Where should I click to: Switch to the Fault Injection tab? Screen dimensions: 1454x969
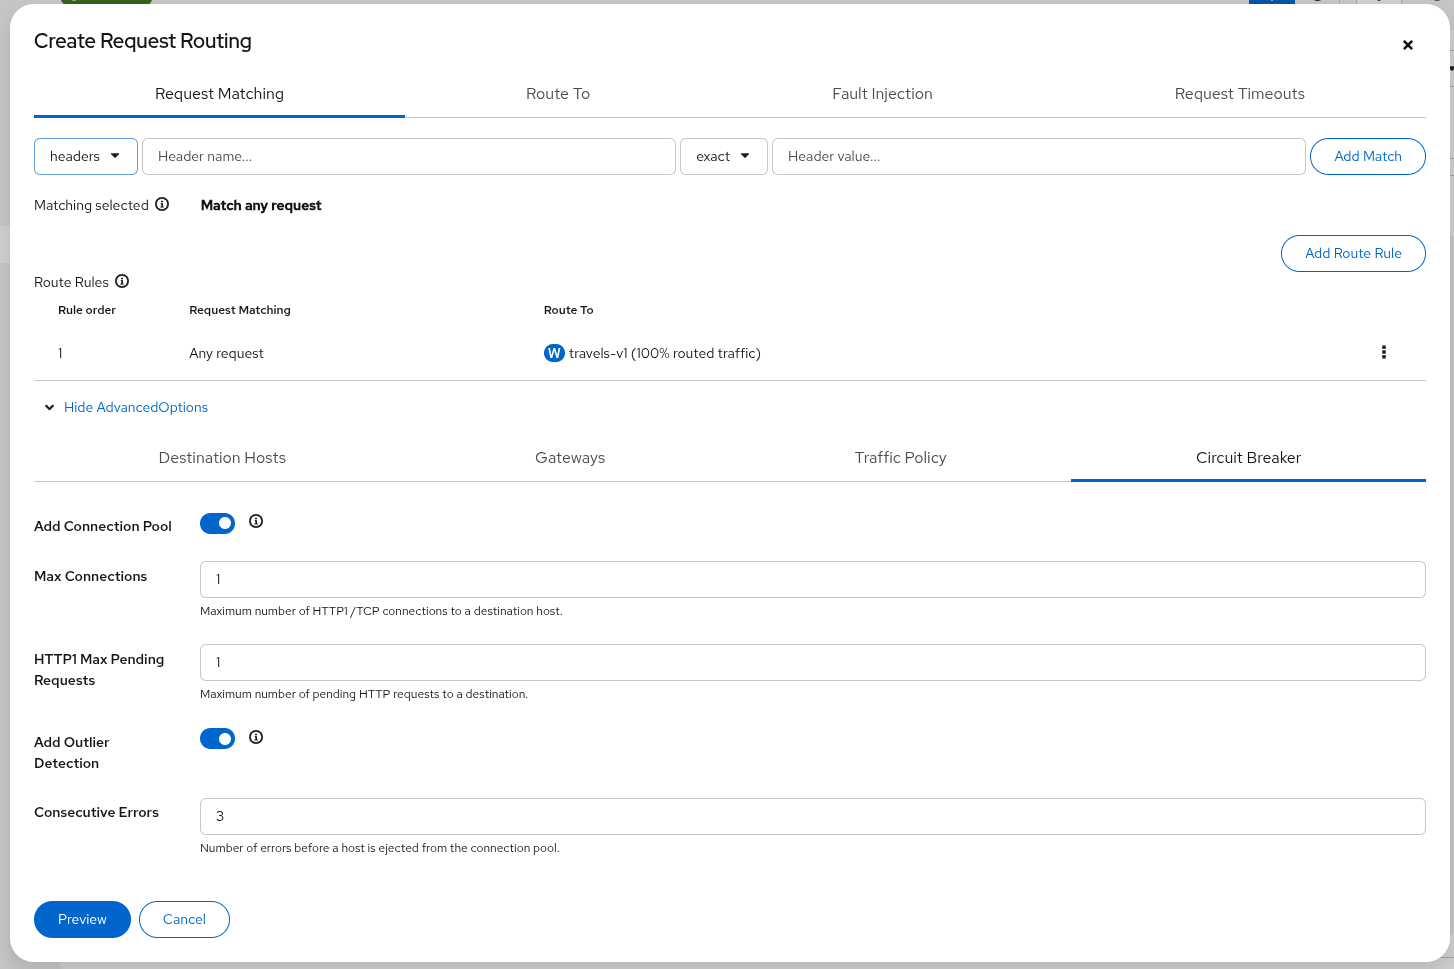(x=882, y=94)
